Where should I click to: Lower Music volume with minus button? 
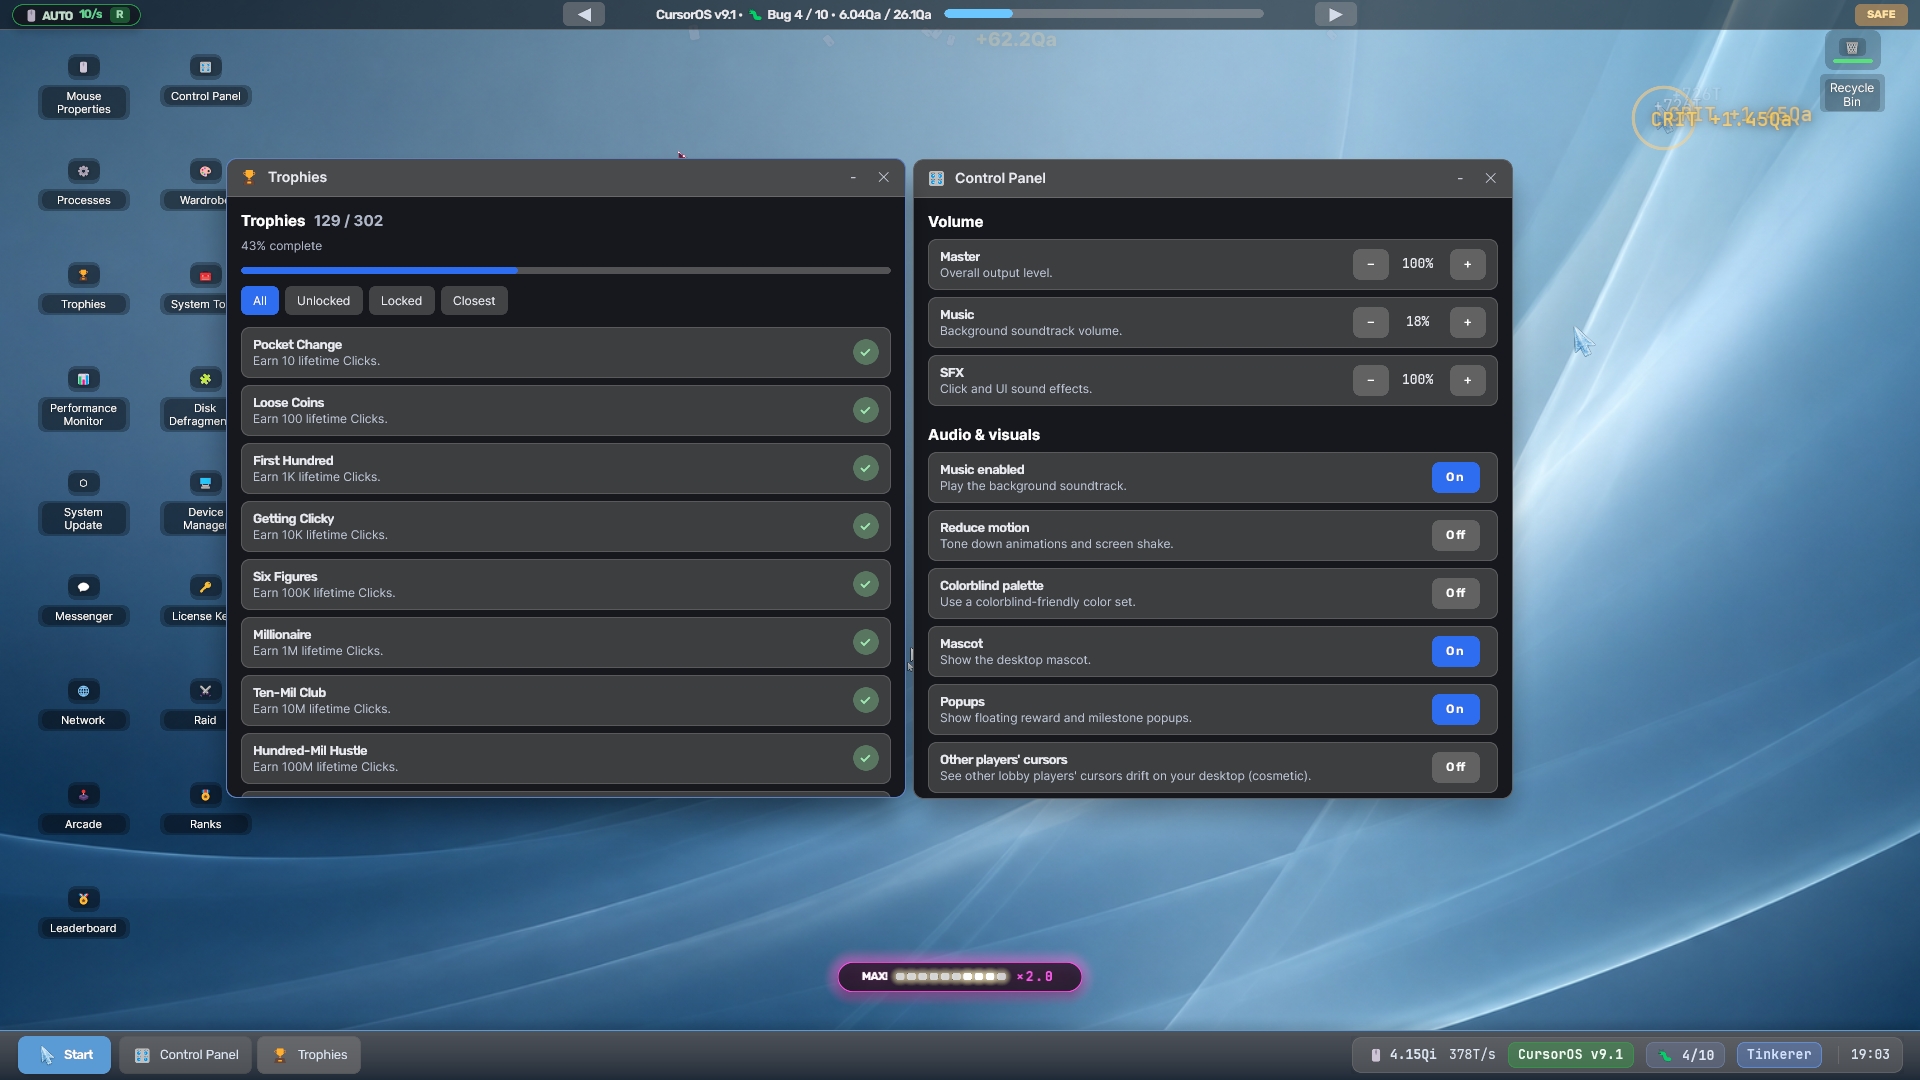(x=1370, y=322)
